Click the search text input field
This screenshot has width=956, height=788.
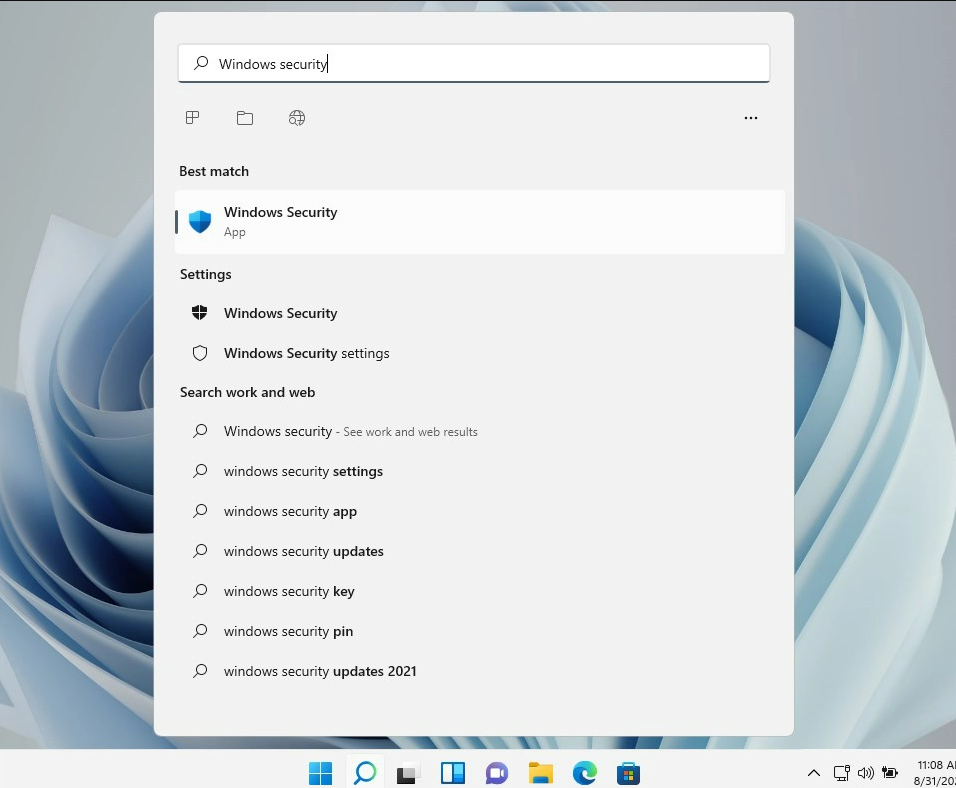pyautogui.click(x=474, y=64)
